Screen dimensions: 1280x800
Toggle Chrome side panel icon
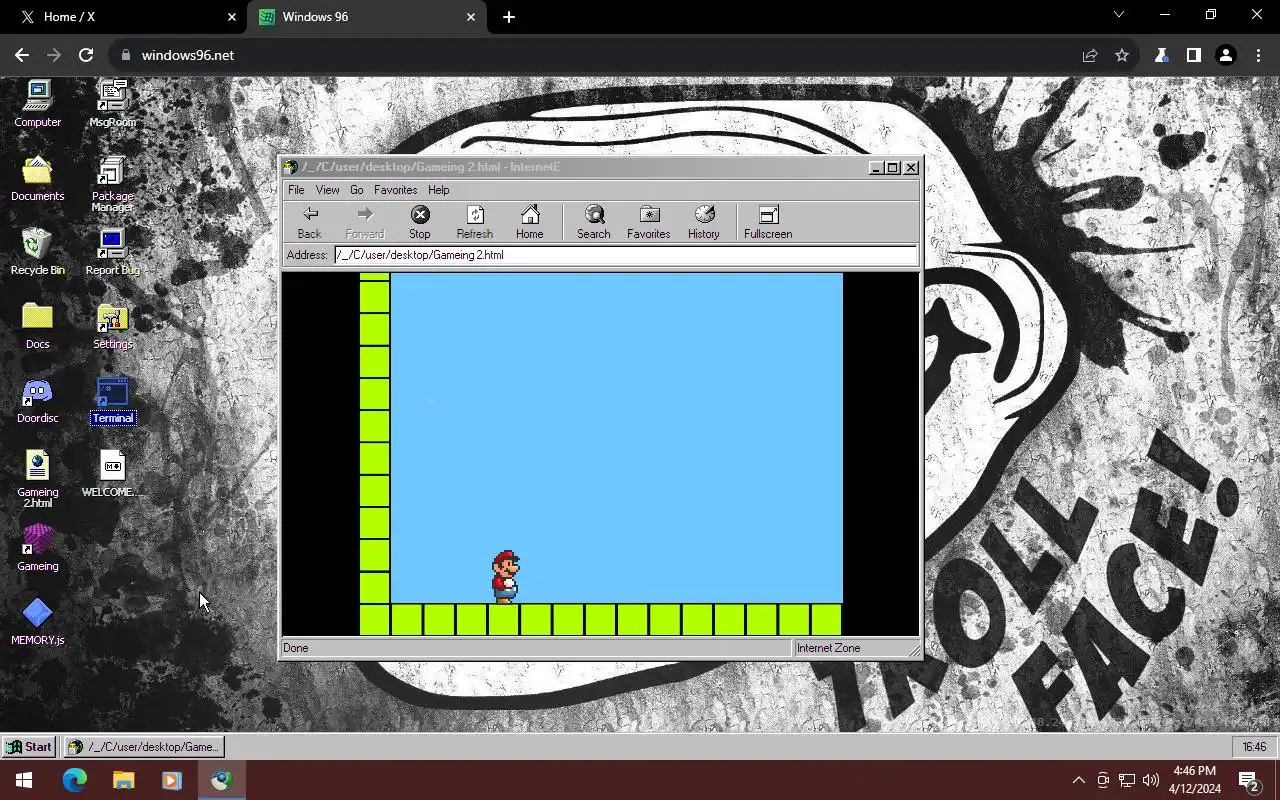coord(1193,55)
